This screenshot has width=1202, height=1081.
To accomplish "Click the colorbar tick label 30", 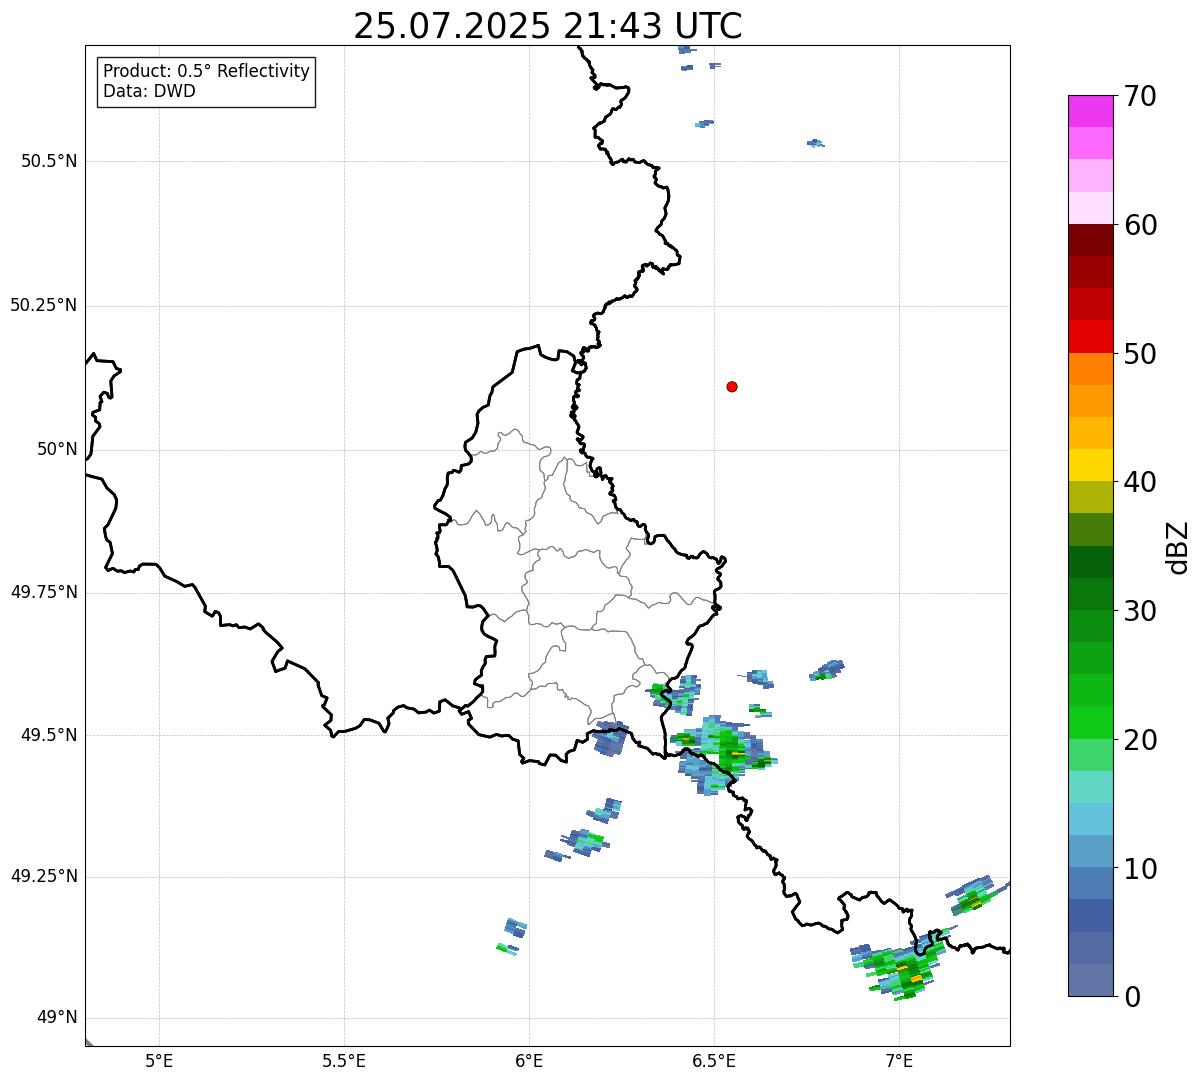I will coord(1139,611).
